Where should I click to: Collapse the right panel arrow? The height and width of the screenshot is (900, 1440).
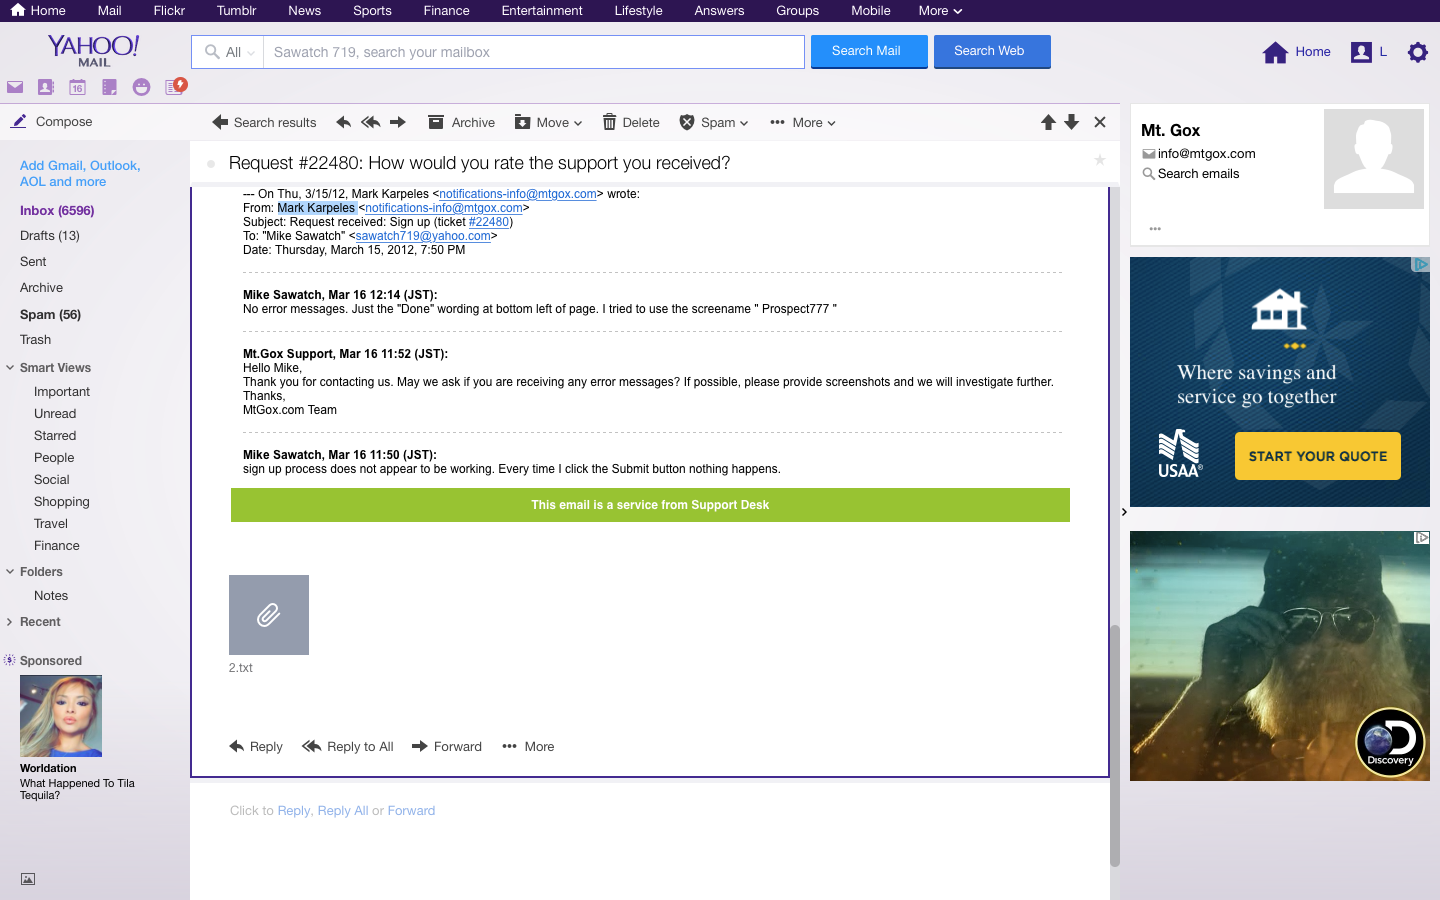(1124, 512)
